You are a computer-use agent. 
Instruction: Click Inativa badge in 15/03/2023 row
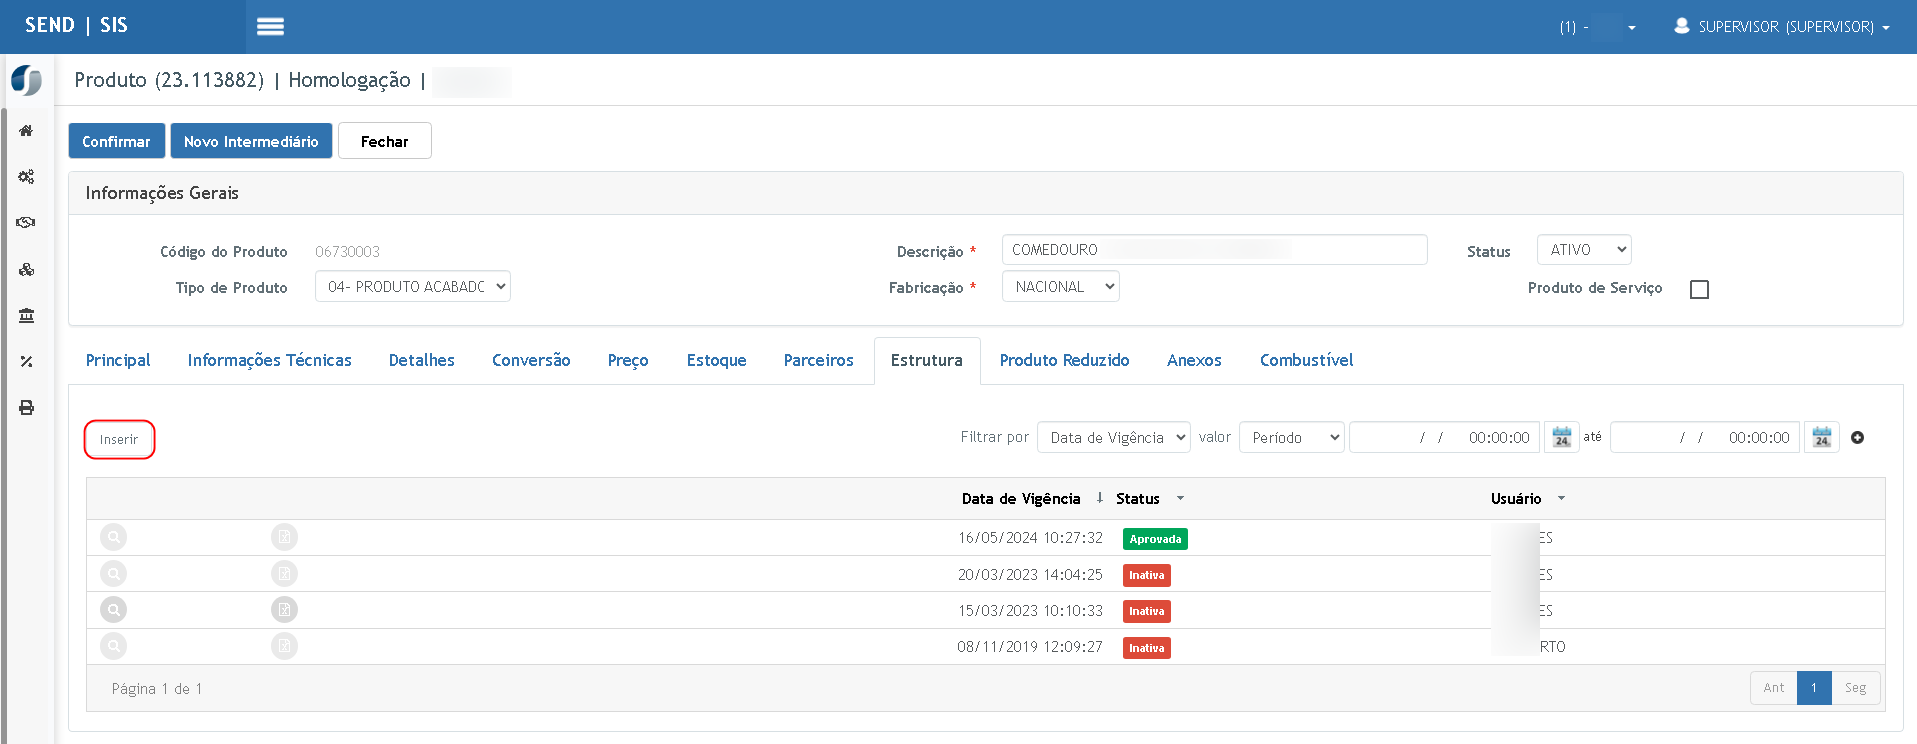pos(1146,611)
